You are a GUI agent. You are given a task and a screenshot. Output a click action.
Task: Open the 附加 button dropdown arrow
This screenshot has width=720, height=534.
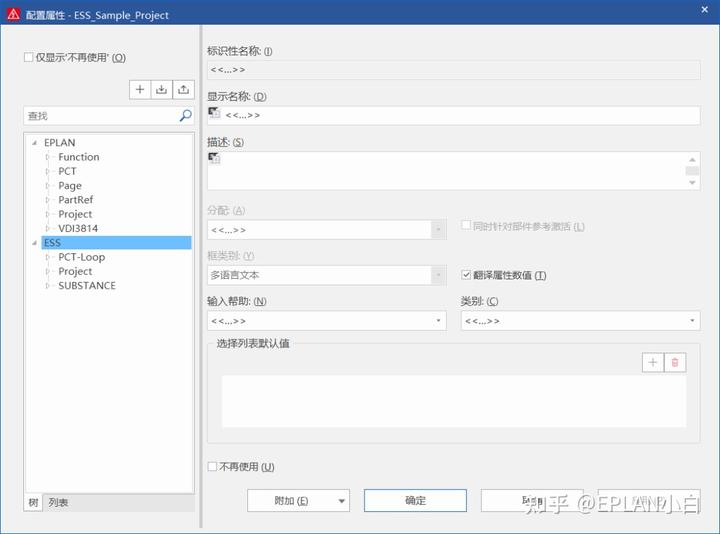tap(341, 501)
